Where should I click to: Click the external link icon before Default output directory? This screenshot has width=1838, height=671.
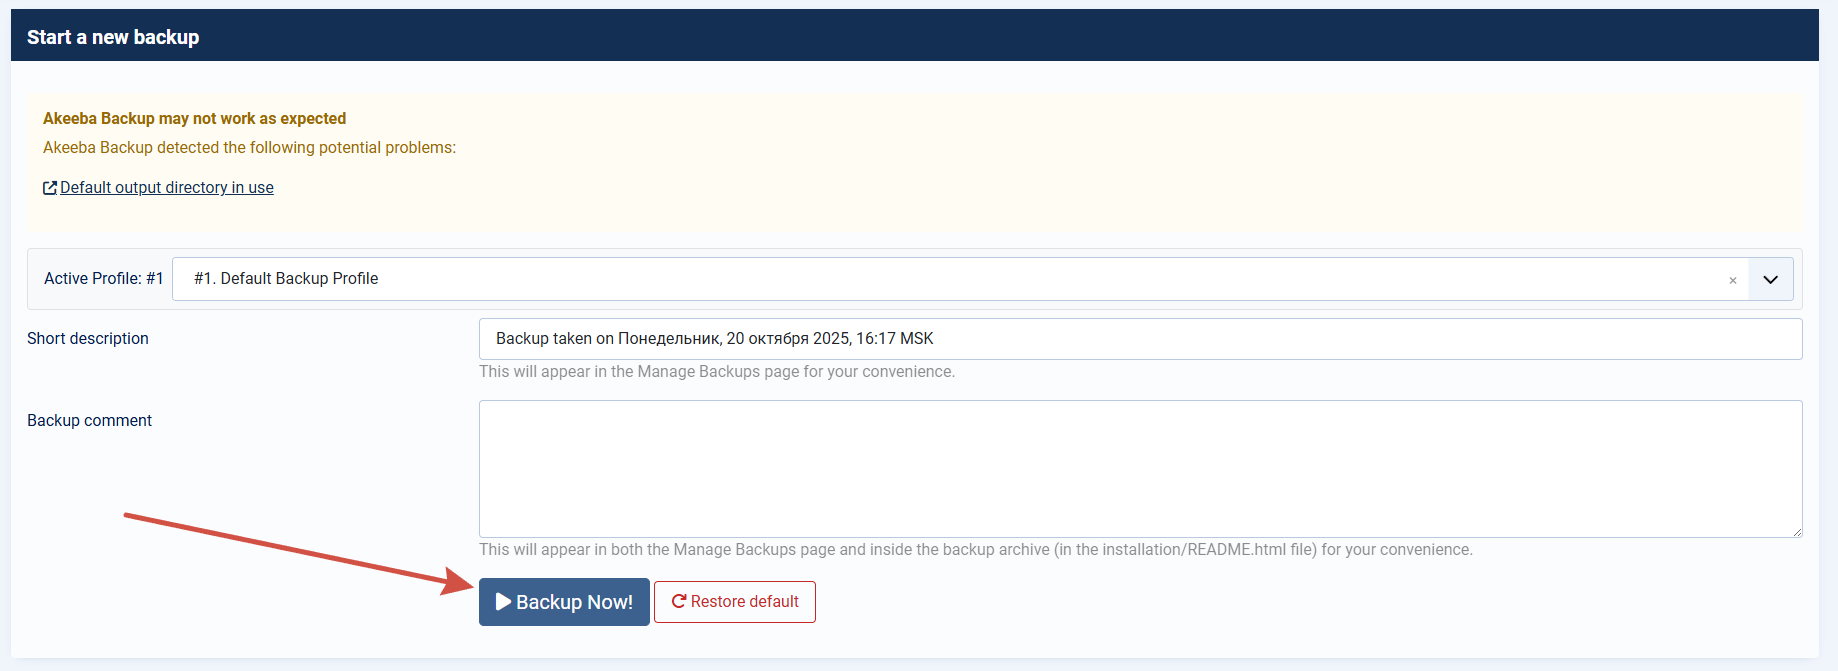tap(50, 188)
